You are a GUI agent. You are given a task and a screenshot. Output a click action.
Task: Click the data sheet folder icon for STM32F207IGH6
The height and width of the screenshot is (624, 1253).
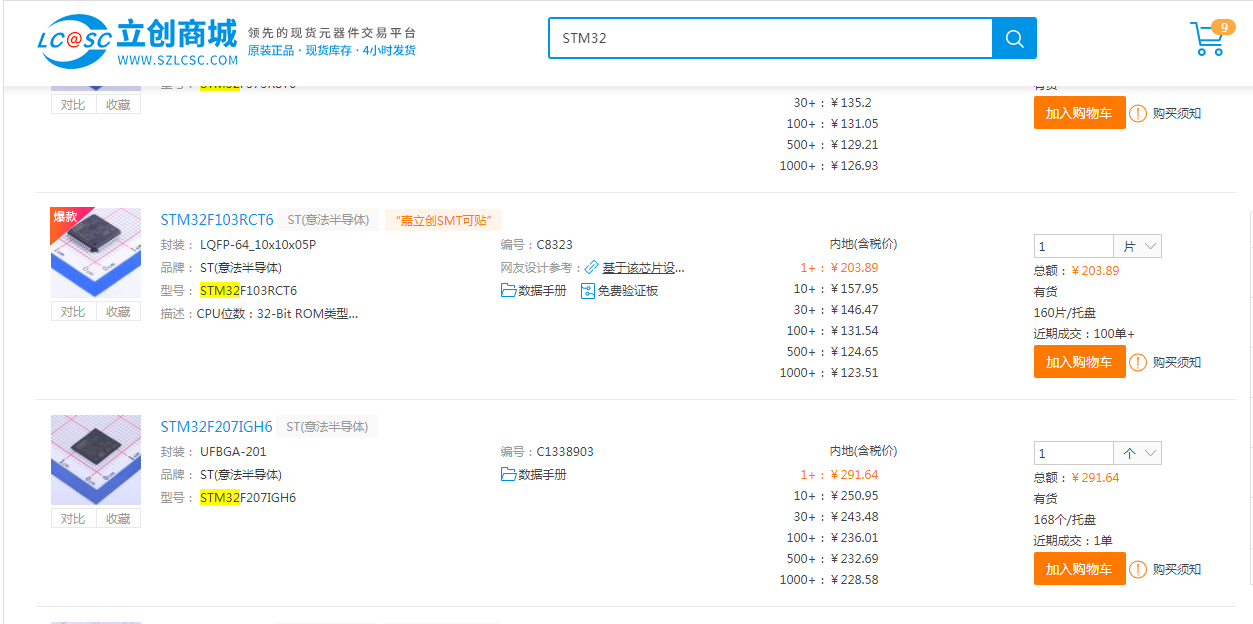point(508,475)
